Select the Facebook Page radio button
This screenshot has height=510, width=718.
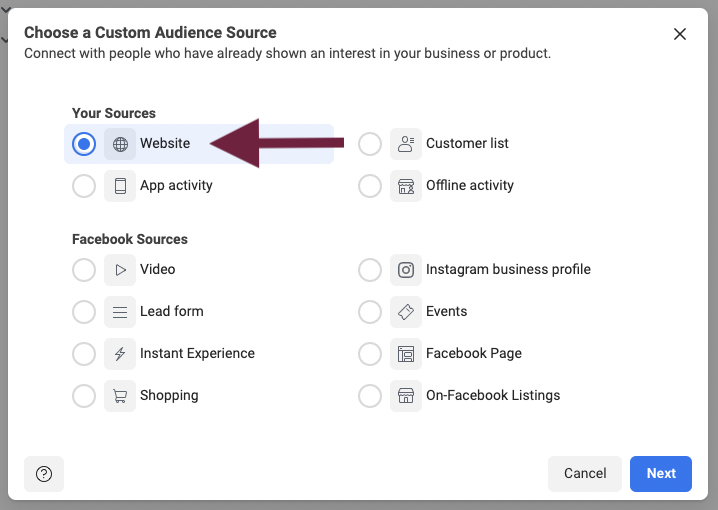click(370, 354)
